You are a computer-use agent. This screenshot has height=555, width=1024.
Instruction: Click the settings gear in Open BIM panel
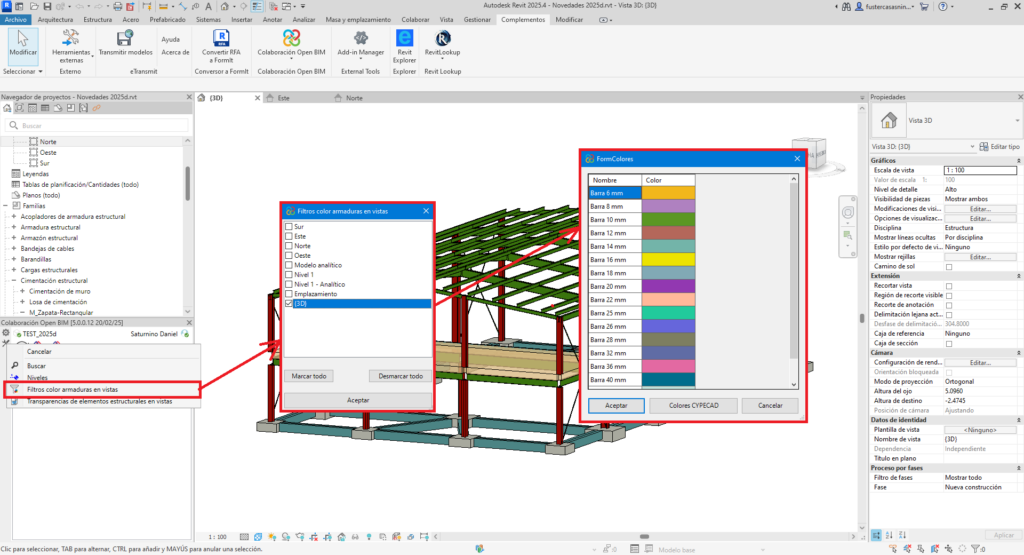pos(6,333)
